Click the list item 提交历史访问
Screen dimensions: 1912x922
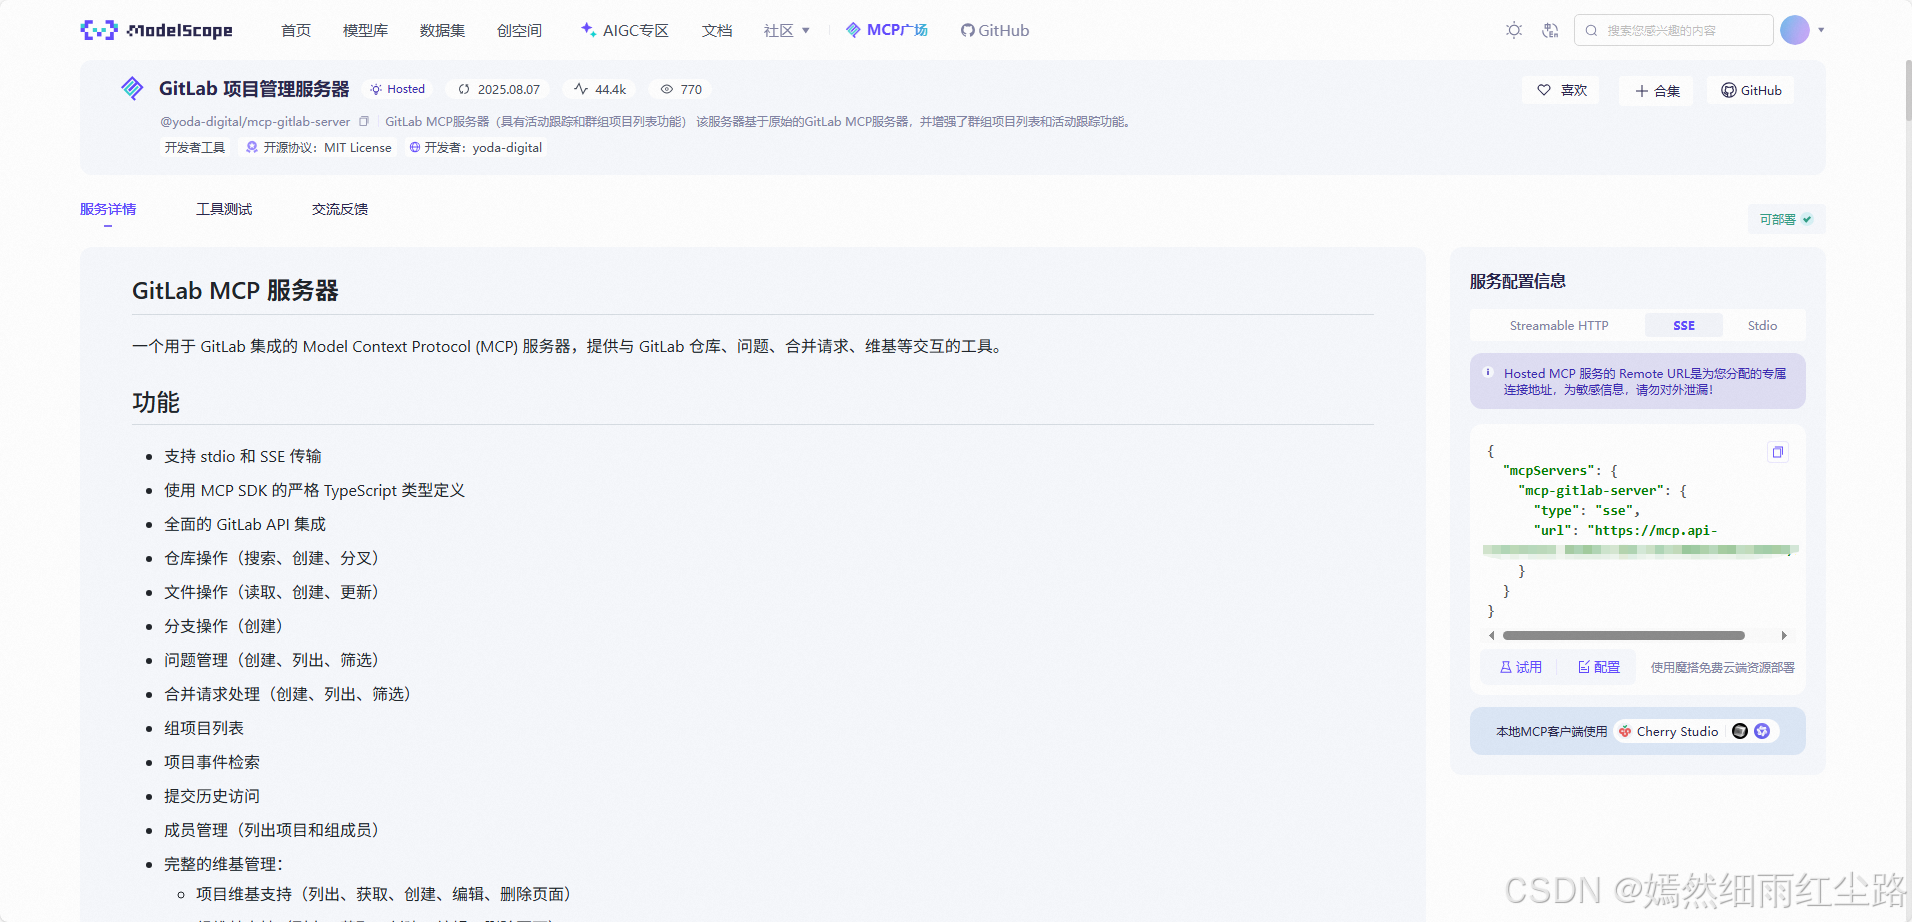tap(212, 796)
